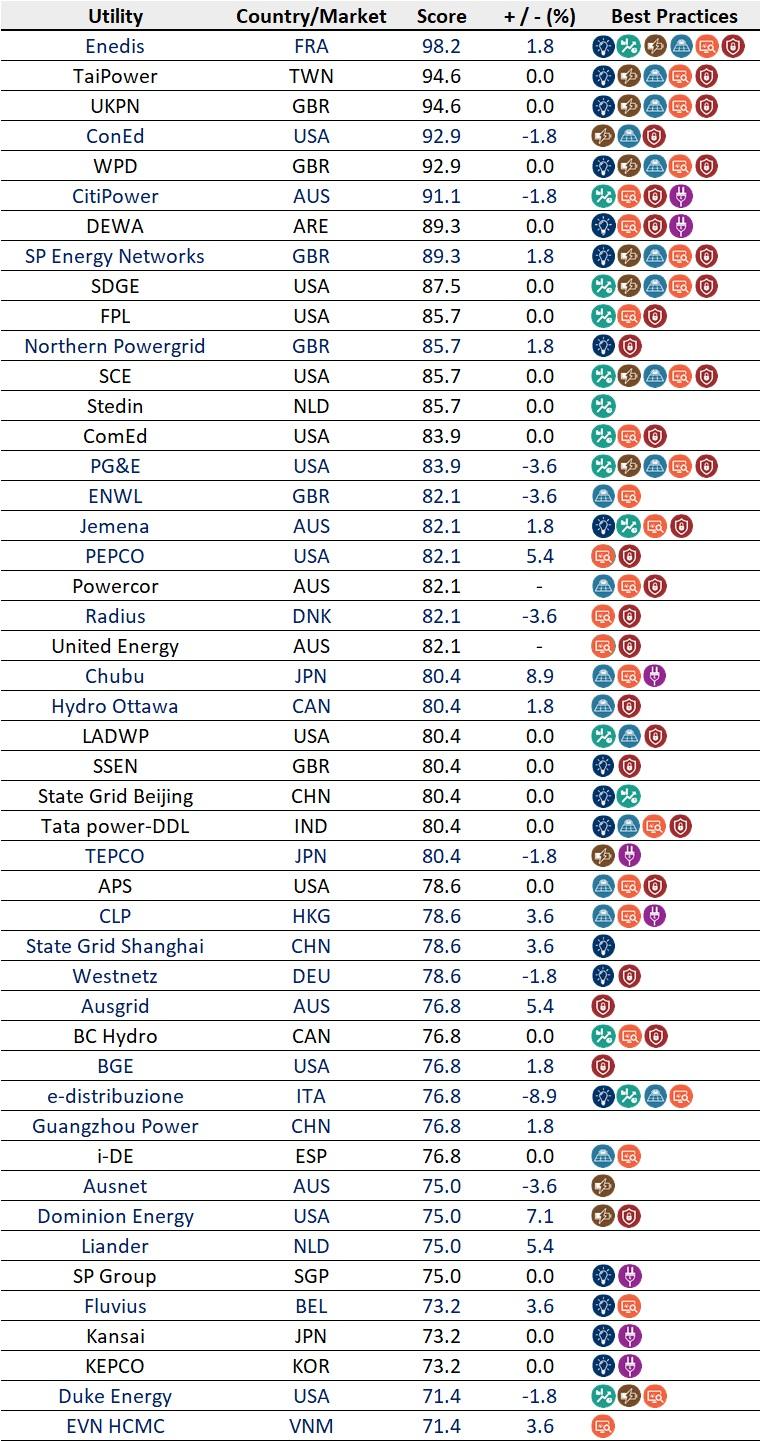Screen dimensions: 760x1441
Task: Click the Best Practices column header
Action: pyautogui.click(x=674, y=16)
